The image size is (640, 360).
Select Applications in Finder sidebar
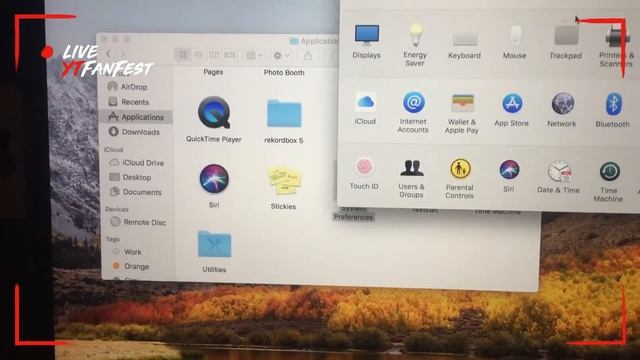(x=136, y=117)
